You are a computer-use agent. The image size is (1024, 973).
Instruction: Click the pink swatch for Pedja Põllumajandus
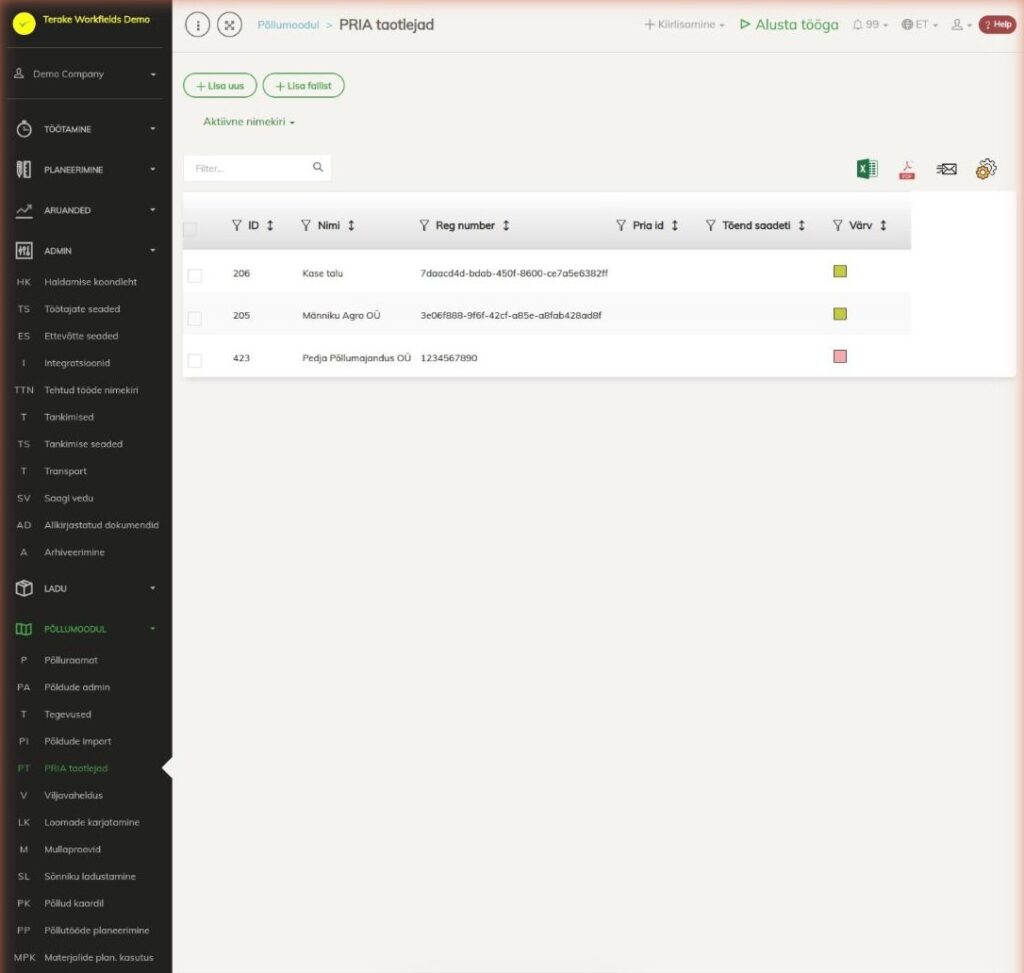pyautogui.click(x=840, y=357)
